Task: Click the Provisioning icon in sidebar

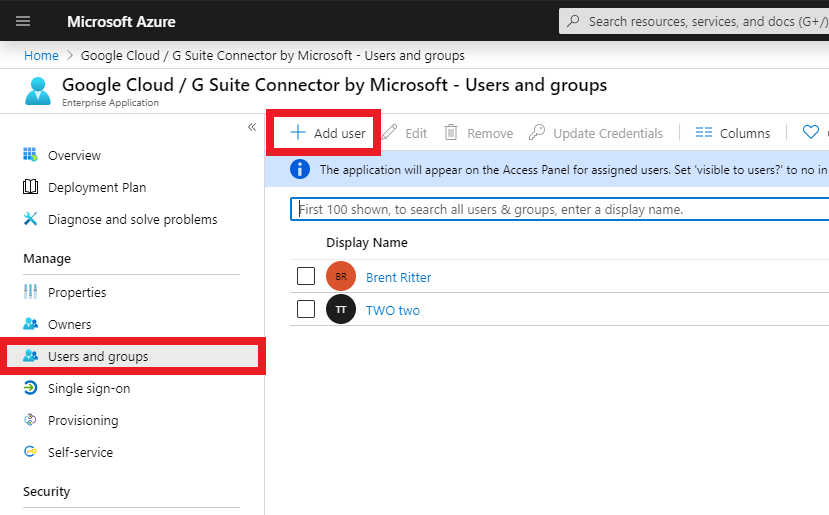Action: pyautogui.click(x=30, y=420)
